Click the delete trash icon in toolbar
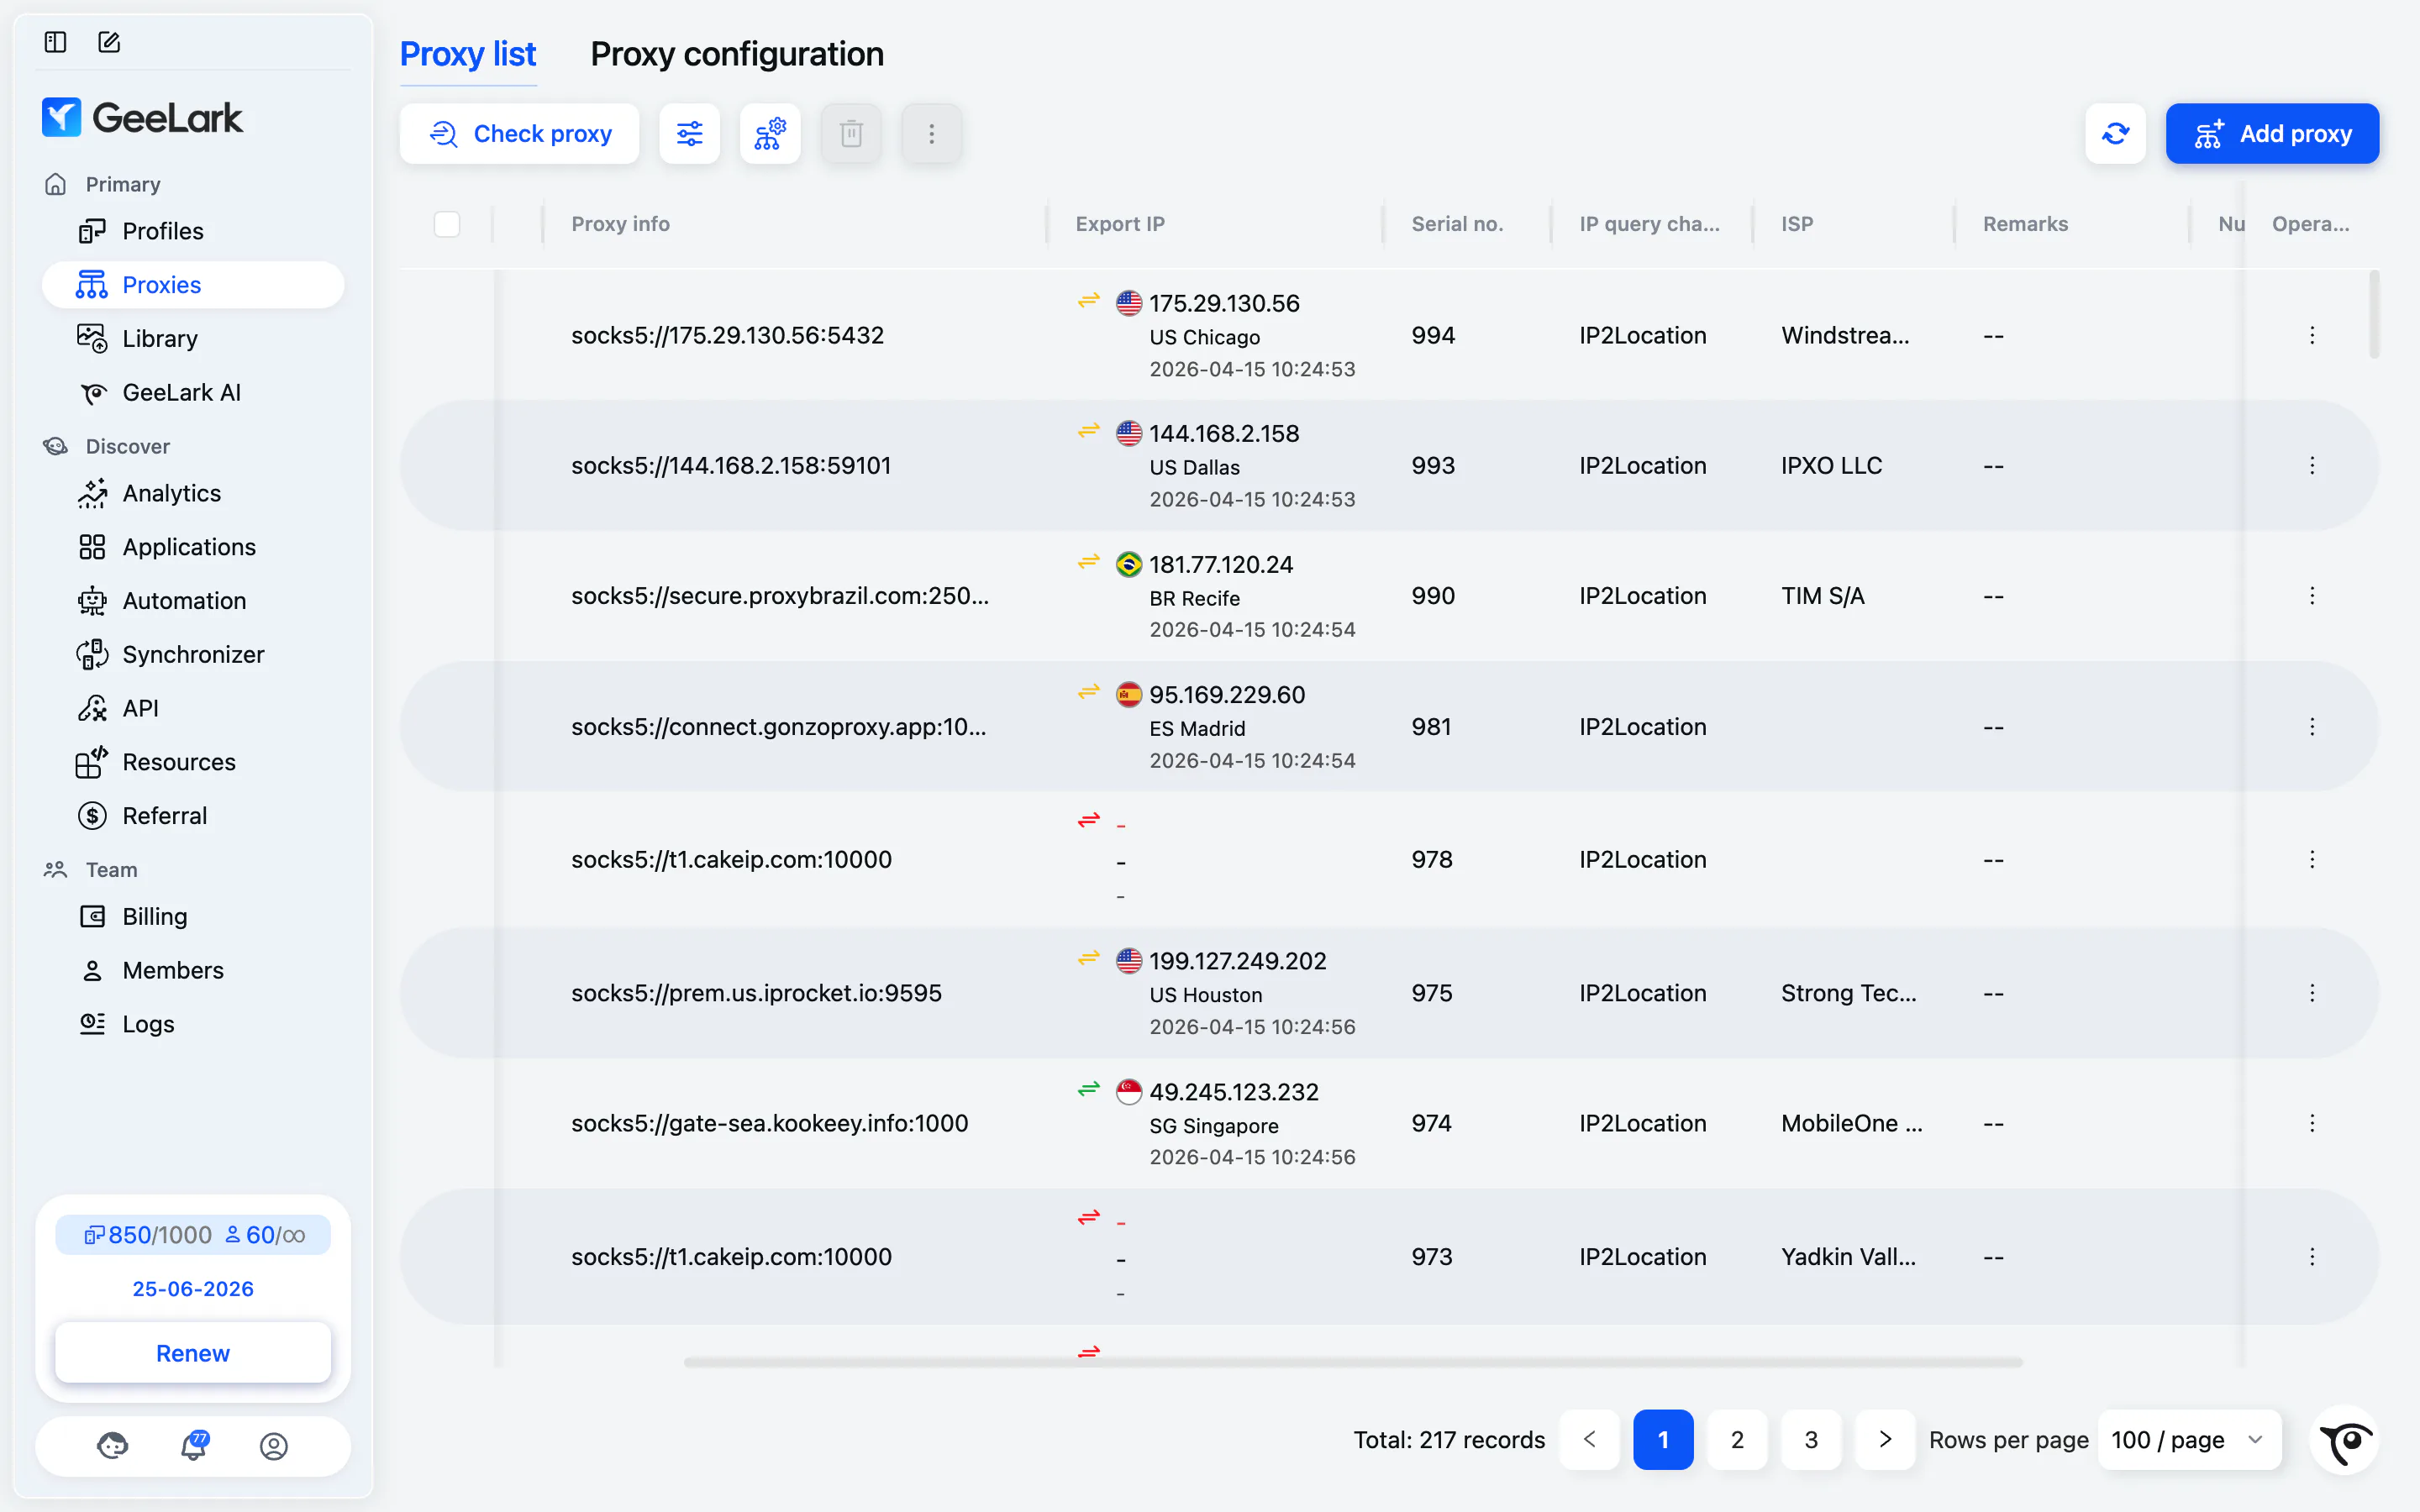The image size is (2420, 1512). [851, 133]
